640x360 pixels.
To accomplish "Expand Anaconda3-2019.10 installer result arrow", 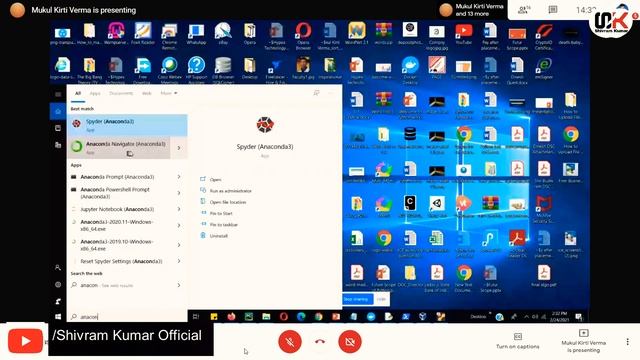I will [179, 245].
